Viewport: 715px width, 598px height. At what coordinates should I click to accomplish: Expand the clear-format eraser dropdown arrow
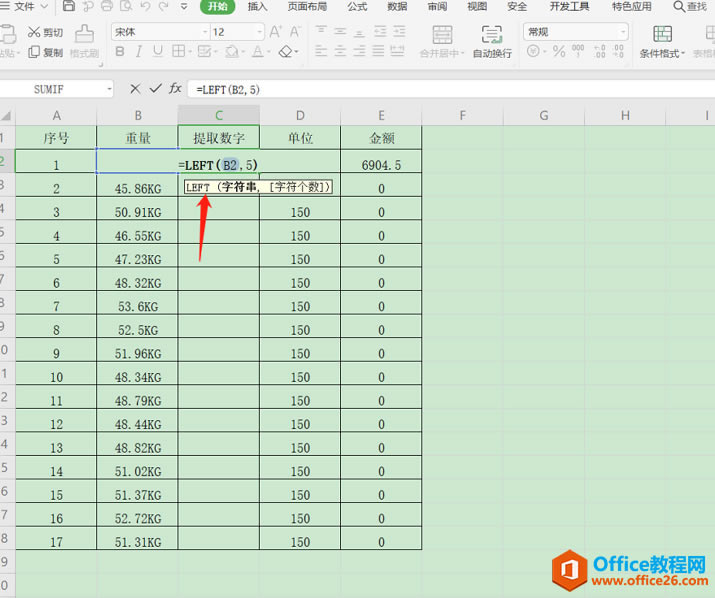297,52
